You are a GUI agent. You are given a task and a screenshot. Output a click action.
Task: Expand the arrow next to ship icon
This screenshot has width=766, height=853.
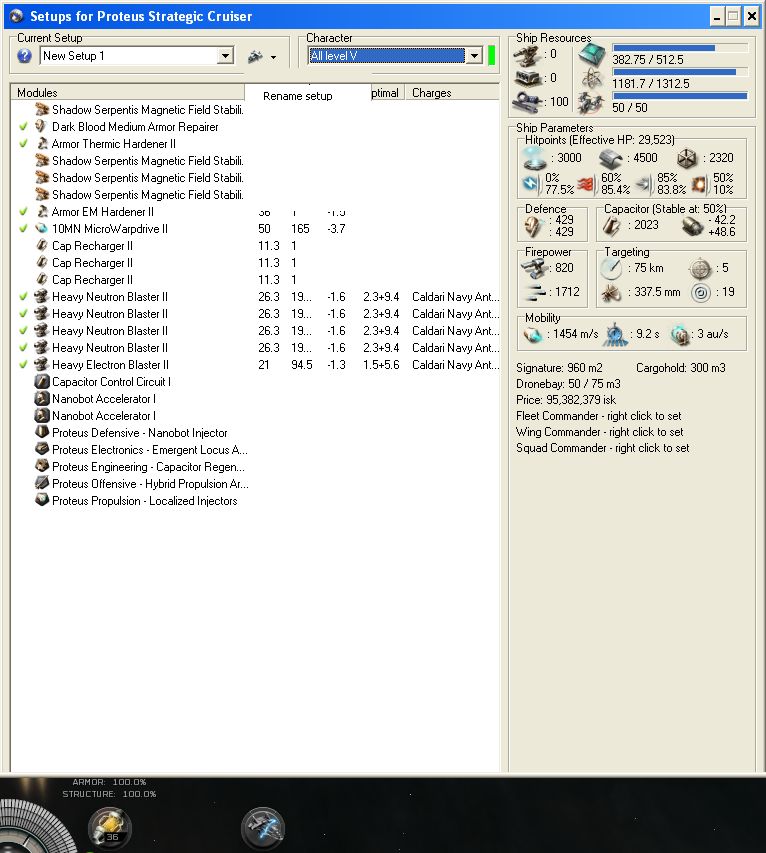pyautogui.click(x=273, y=57)
